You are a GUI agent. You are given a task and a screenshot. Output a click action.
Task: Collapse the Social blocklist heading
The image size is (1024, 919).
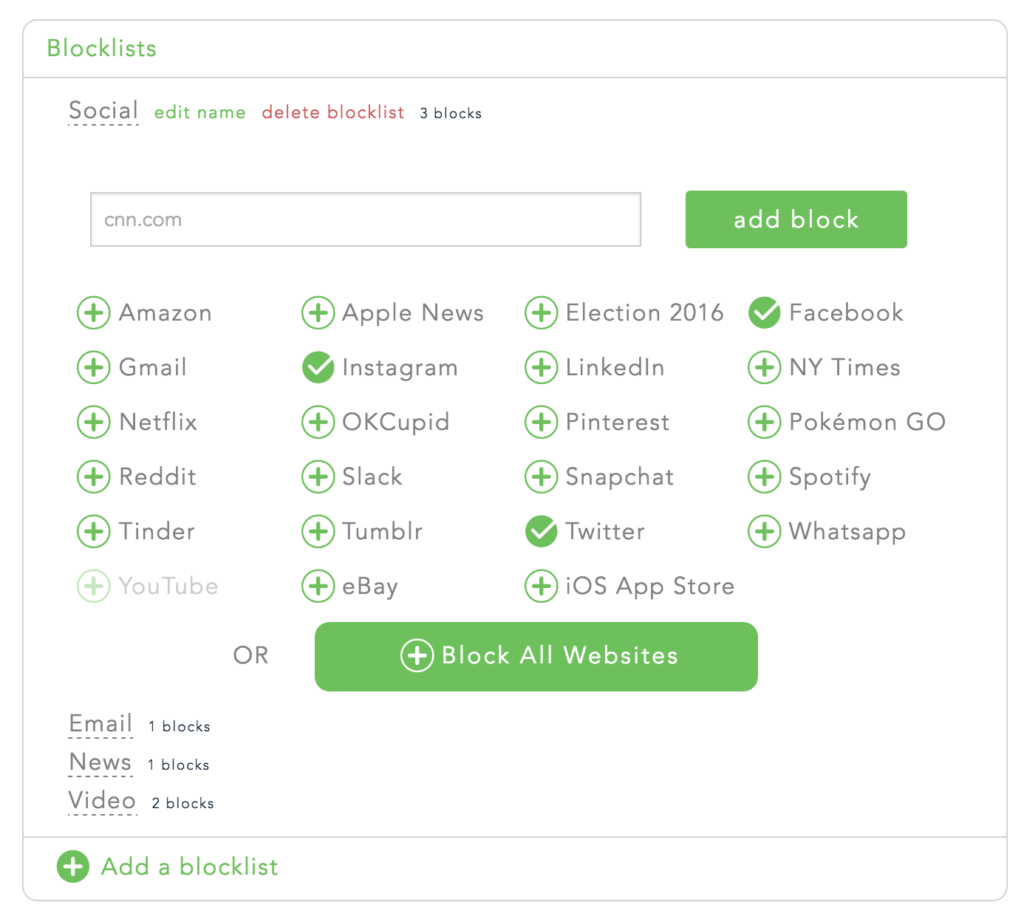click(x=103, y=111)
